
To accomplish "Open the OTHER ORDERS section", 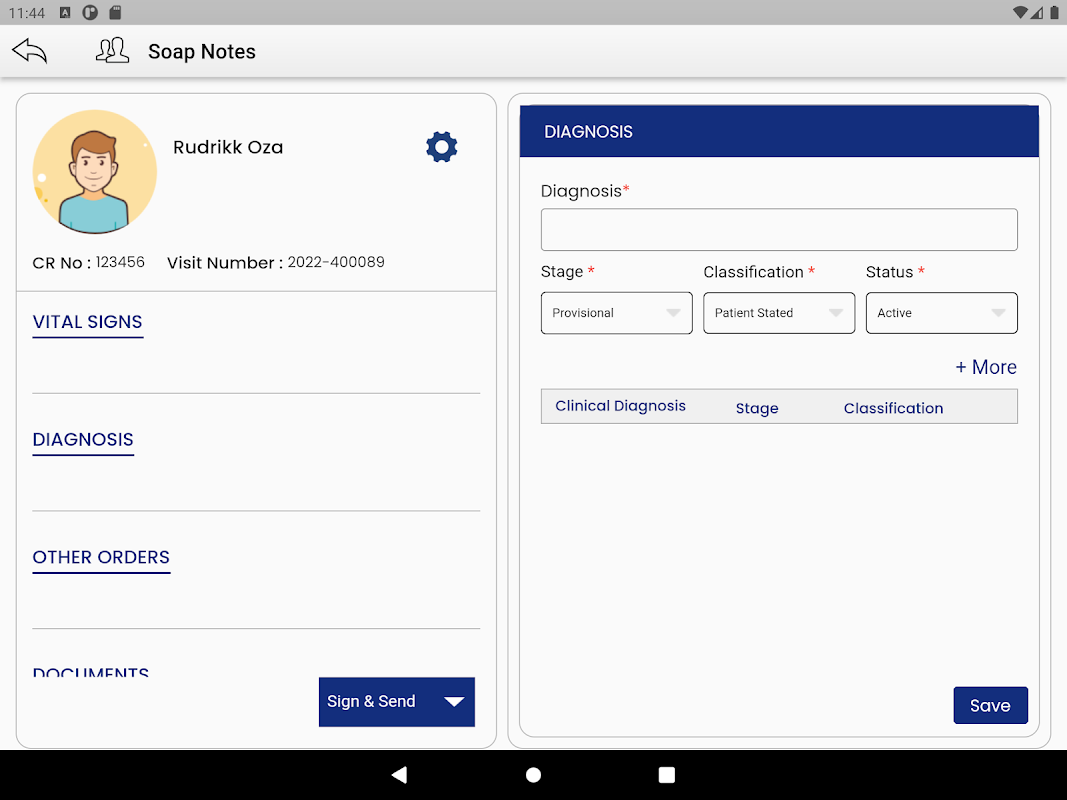I will point(101,558).
